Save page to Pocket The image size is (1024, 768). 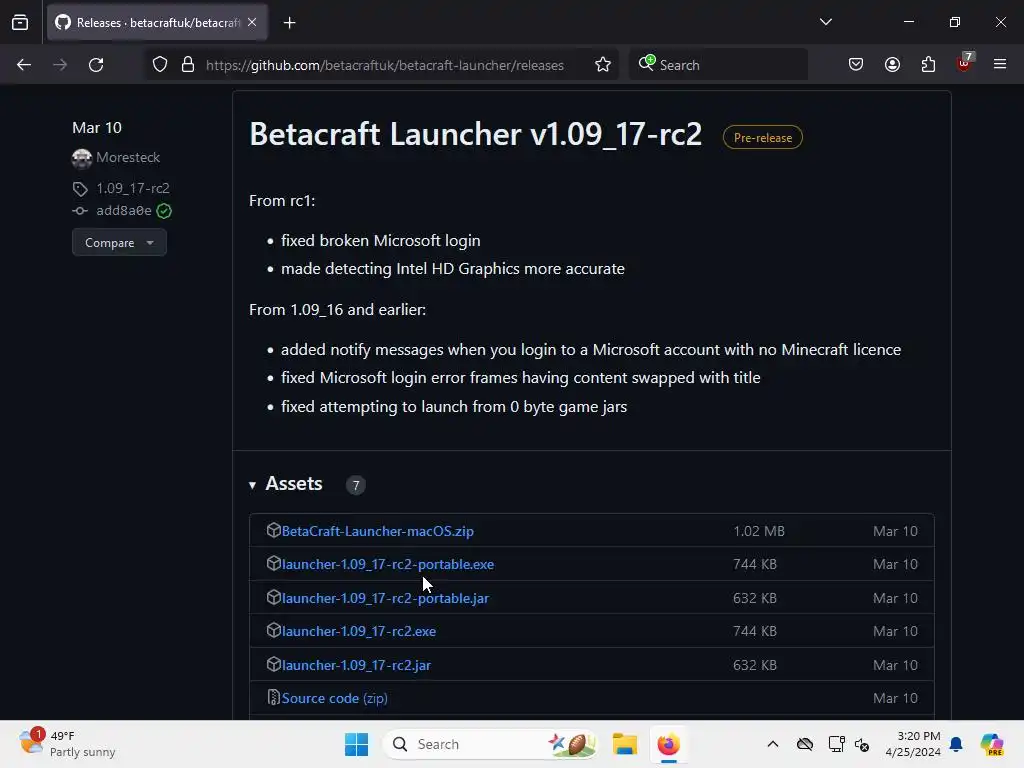pos(856,65)
